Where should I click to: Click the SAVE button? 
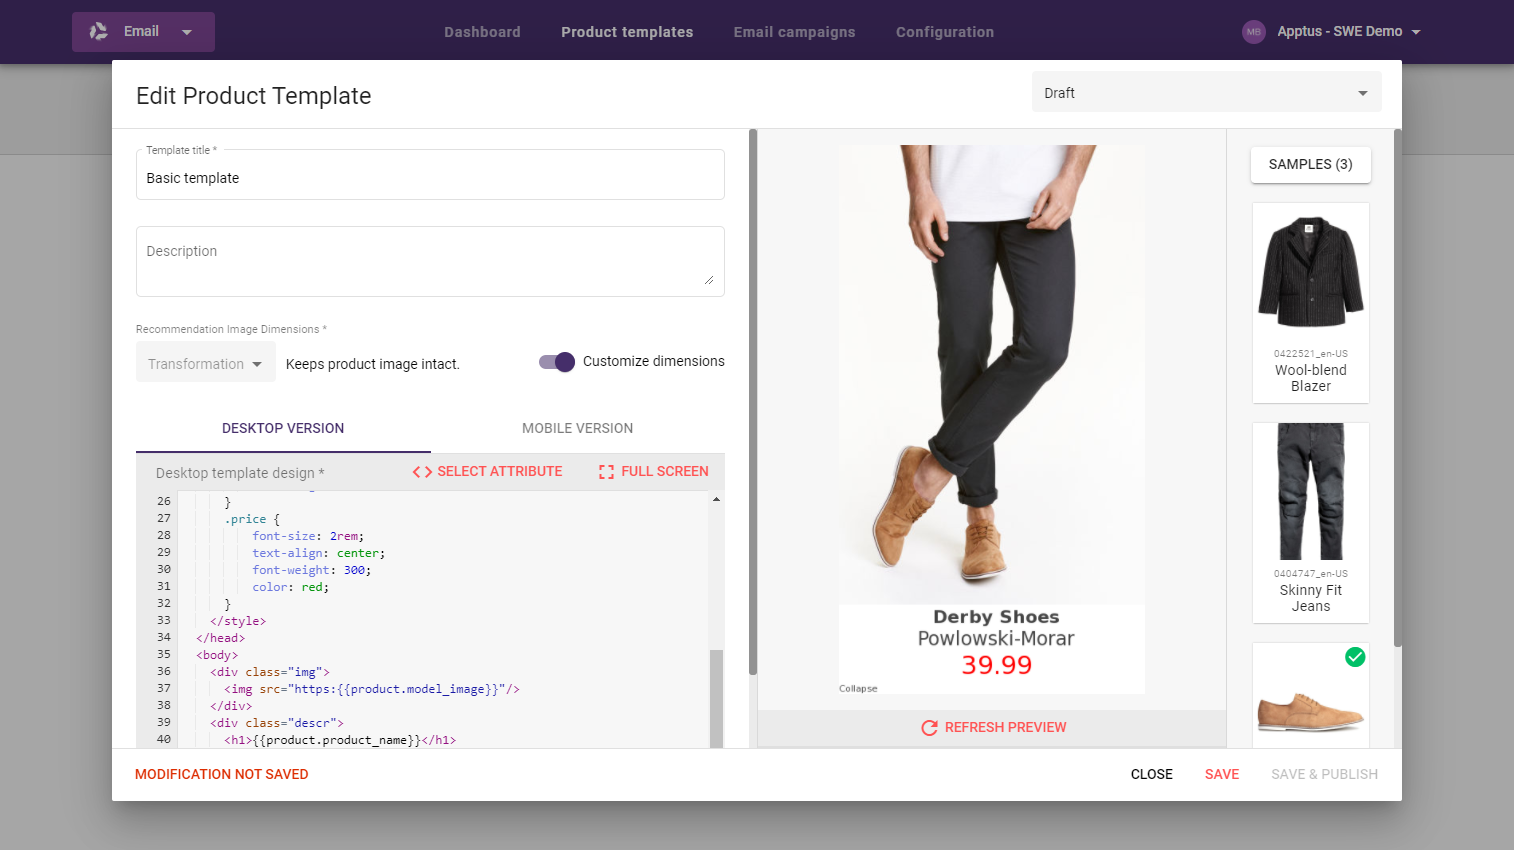coord(1222,774)
